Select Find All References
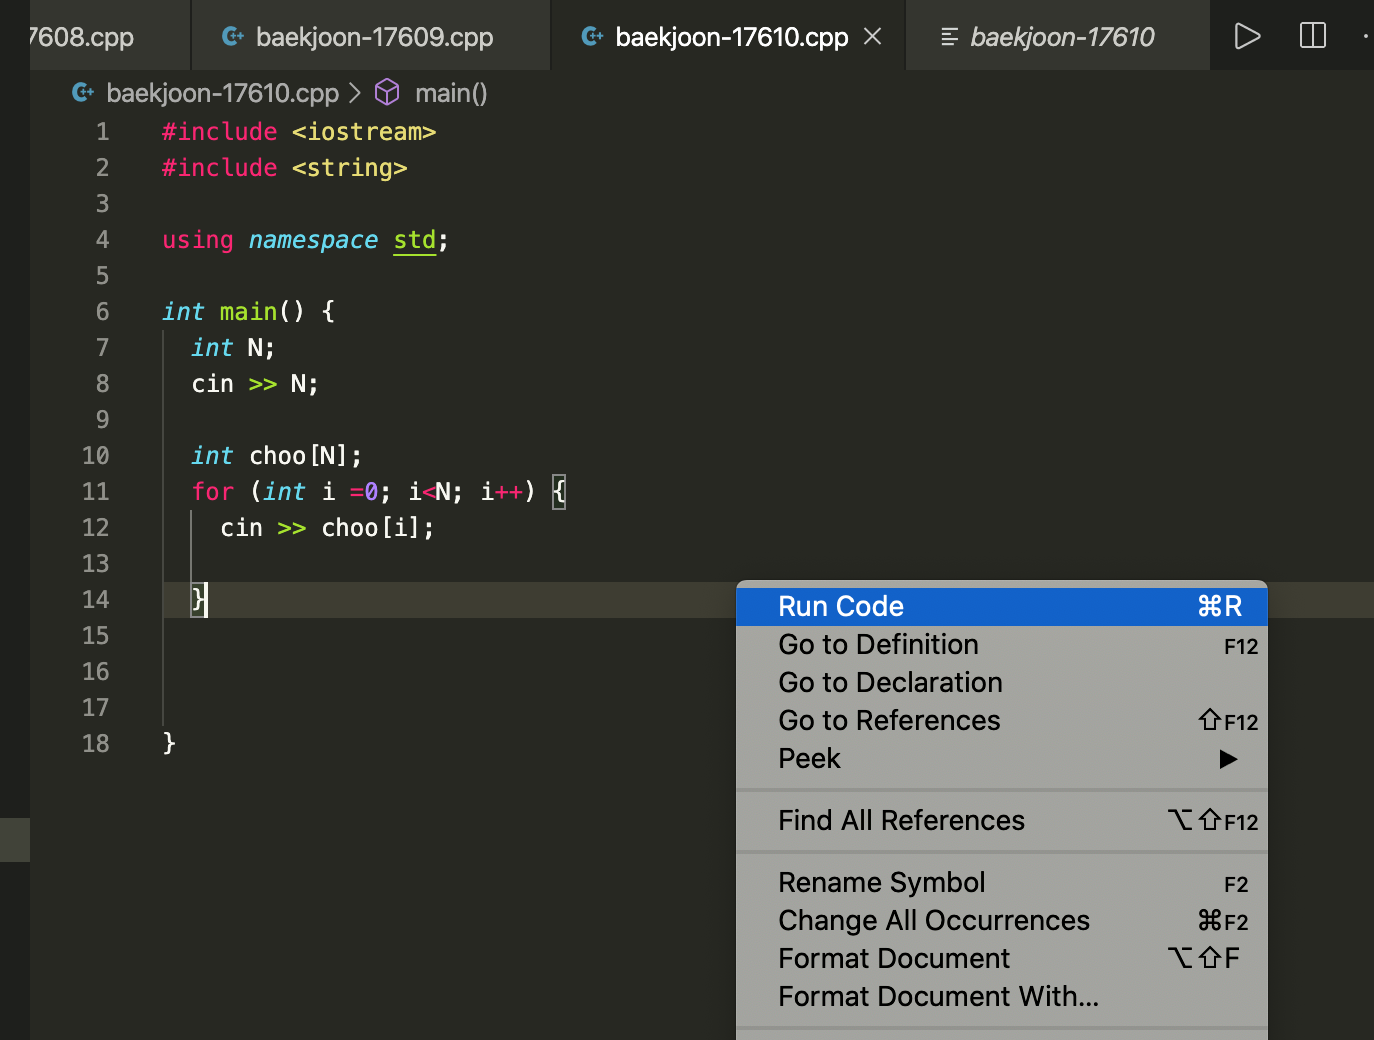 (901, 820)
